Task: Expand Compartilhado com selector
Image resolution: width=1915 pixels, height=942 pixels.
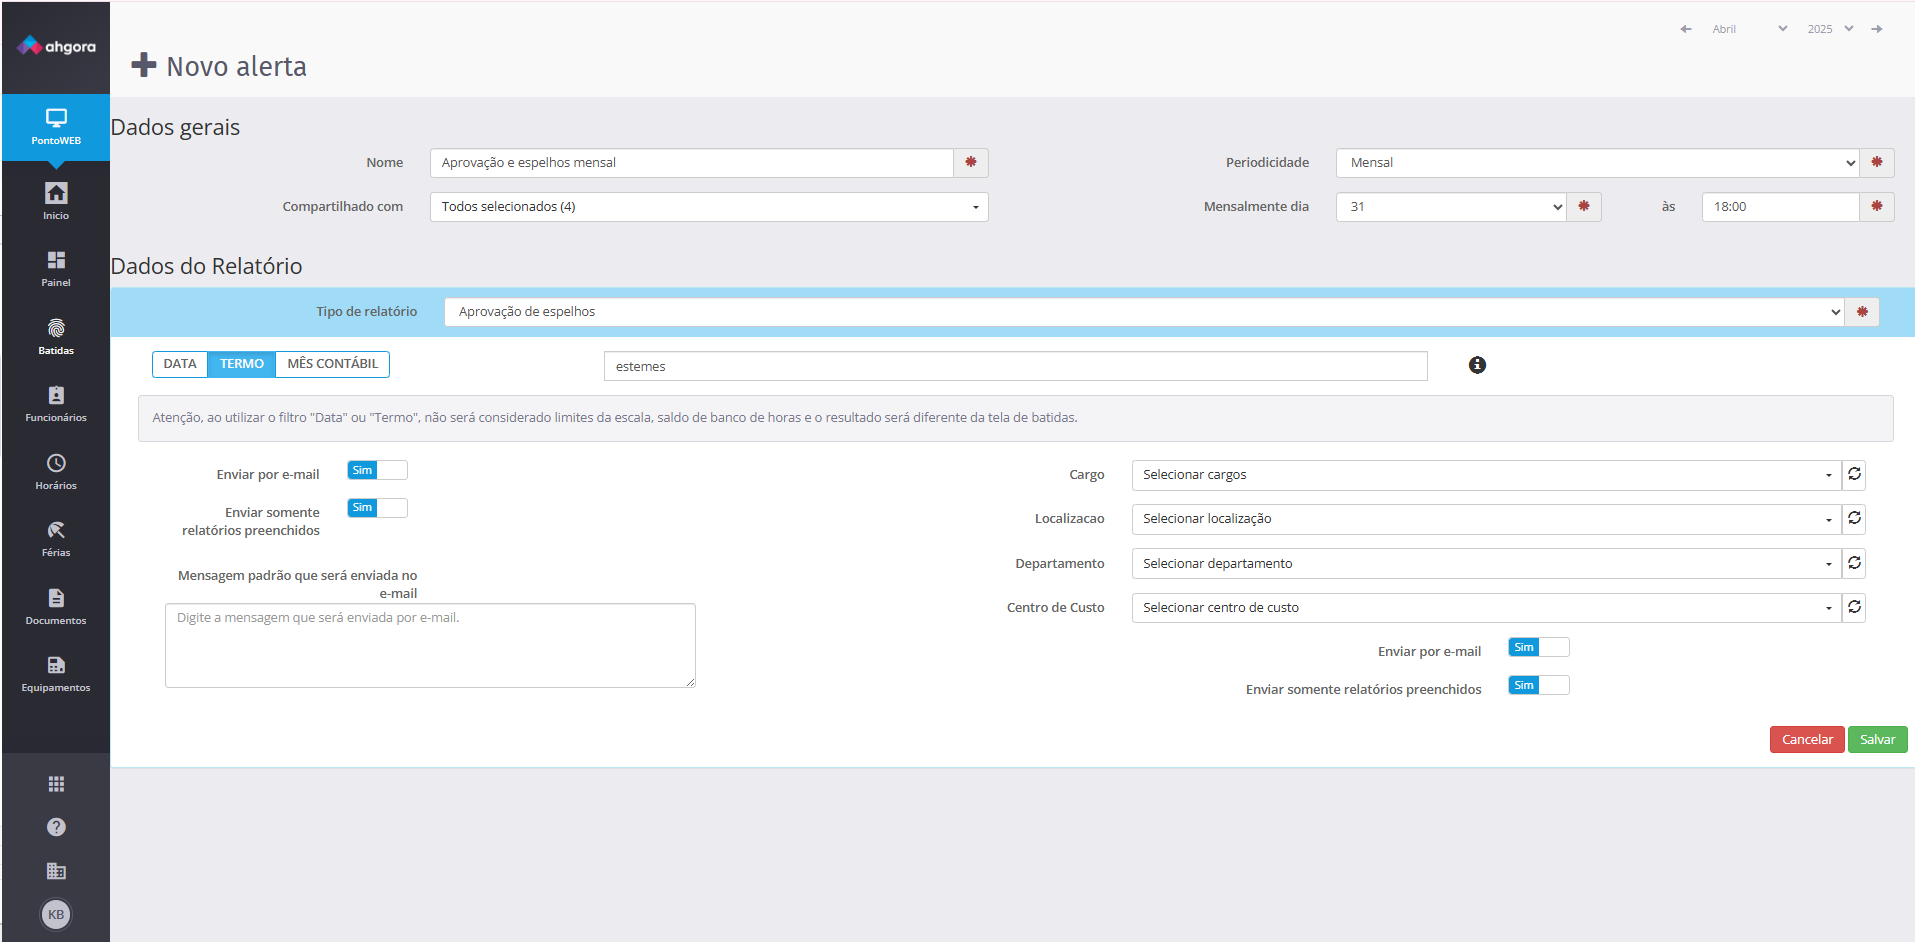Action: tap(709, 207)
